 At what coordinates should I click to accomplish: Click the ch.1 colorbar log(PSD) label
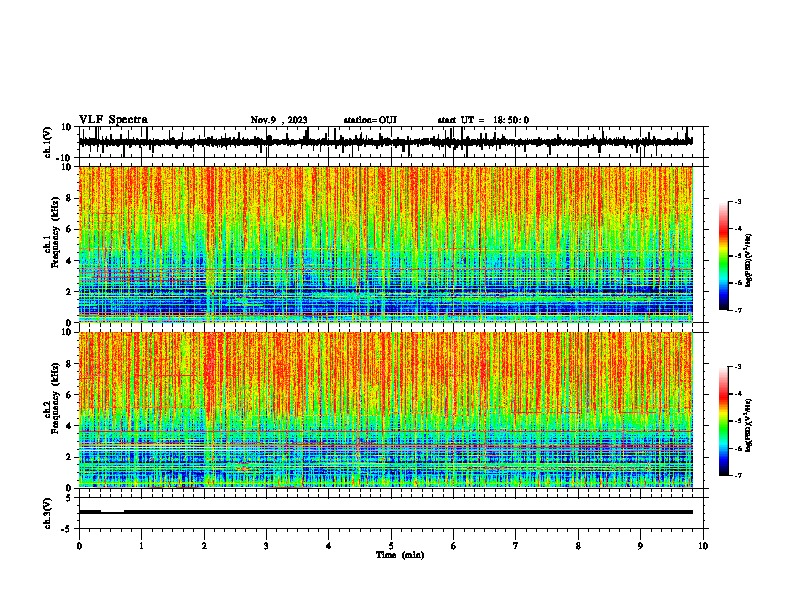[x=749, y=260]
